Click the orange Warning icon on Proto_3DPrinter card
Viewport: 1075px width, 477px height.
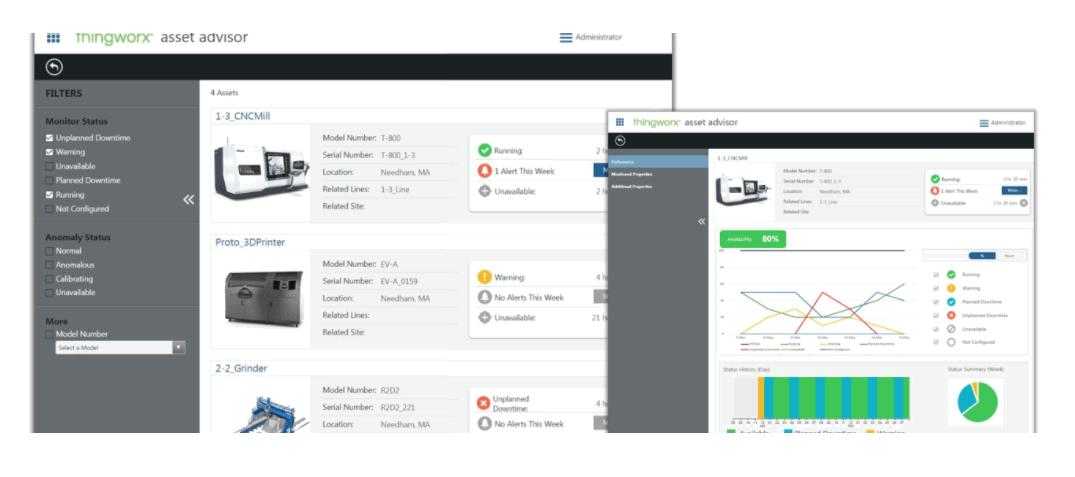click(x=485, y=277)
